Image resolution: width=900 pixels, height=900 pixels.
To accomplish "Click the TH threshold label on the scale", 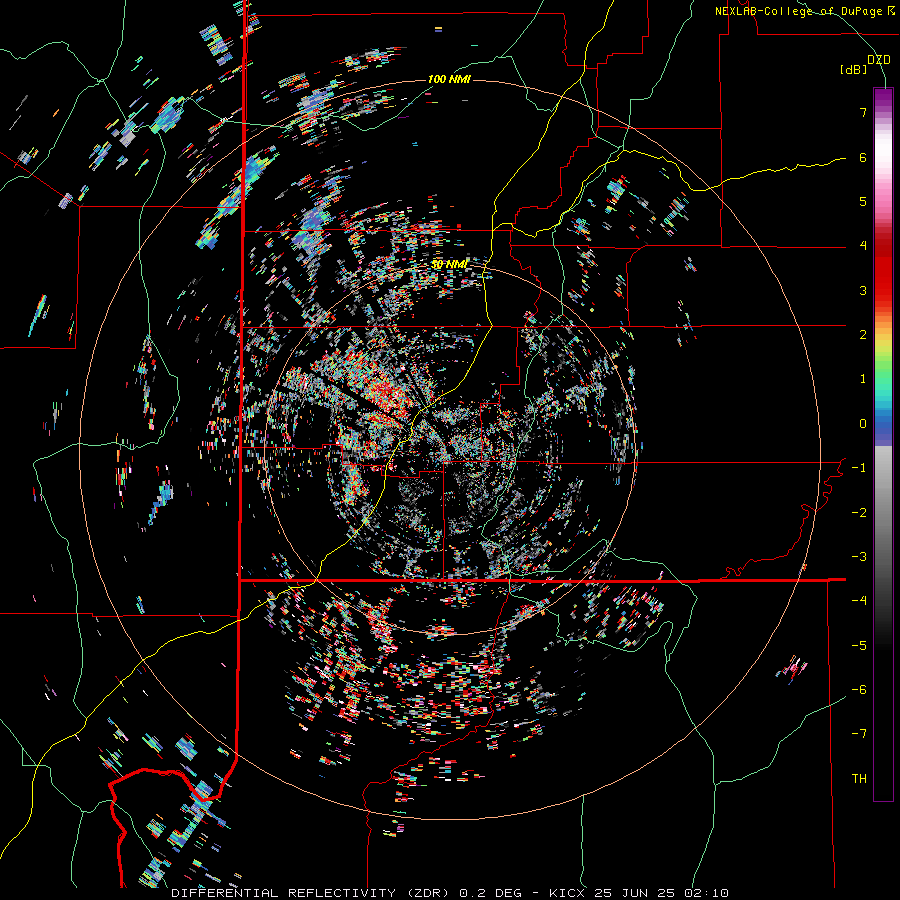I will [x=859, y=779].
